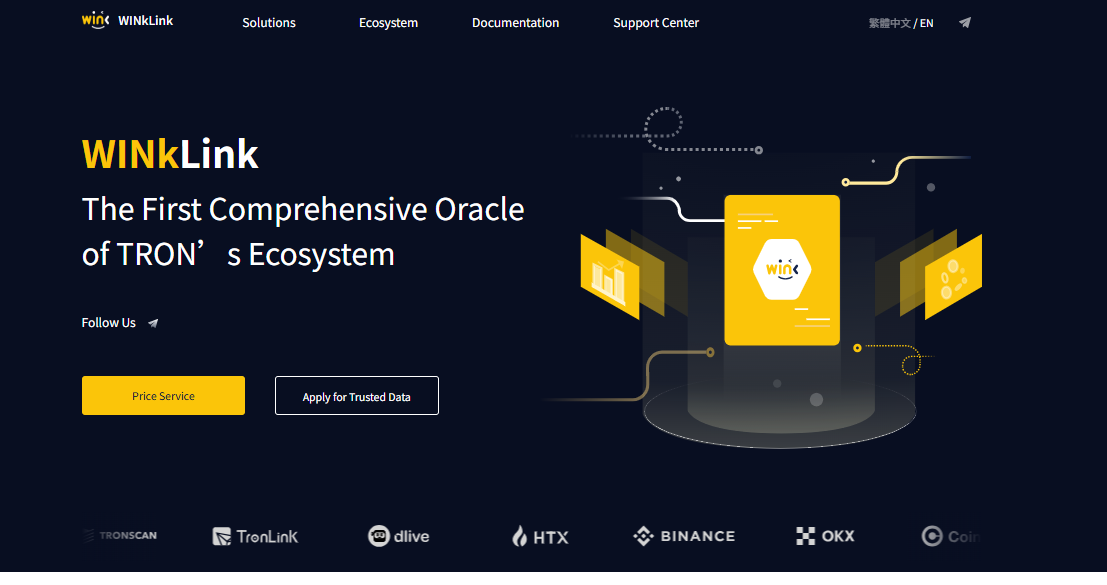Open the OKX partner logo
1107x585 pixels.
[825, 536]
